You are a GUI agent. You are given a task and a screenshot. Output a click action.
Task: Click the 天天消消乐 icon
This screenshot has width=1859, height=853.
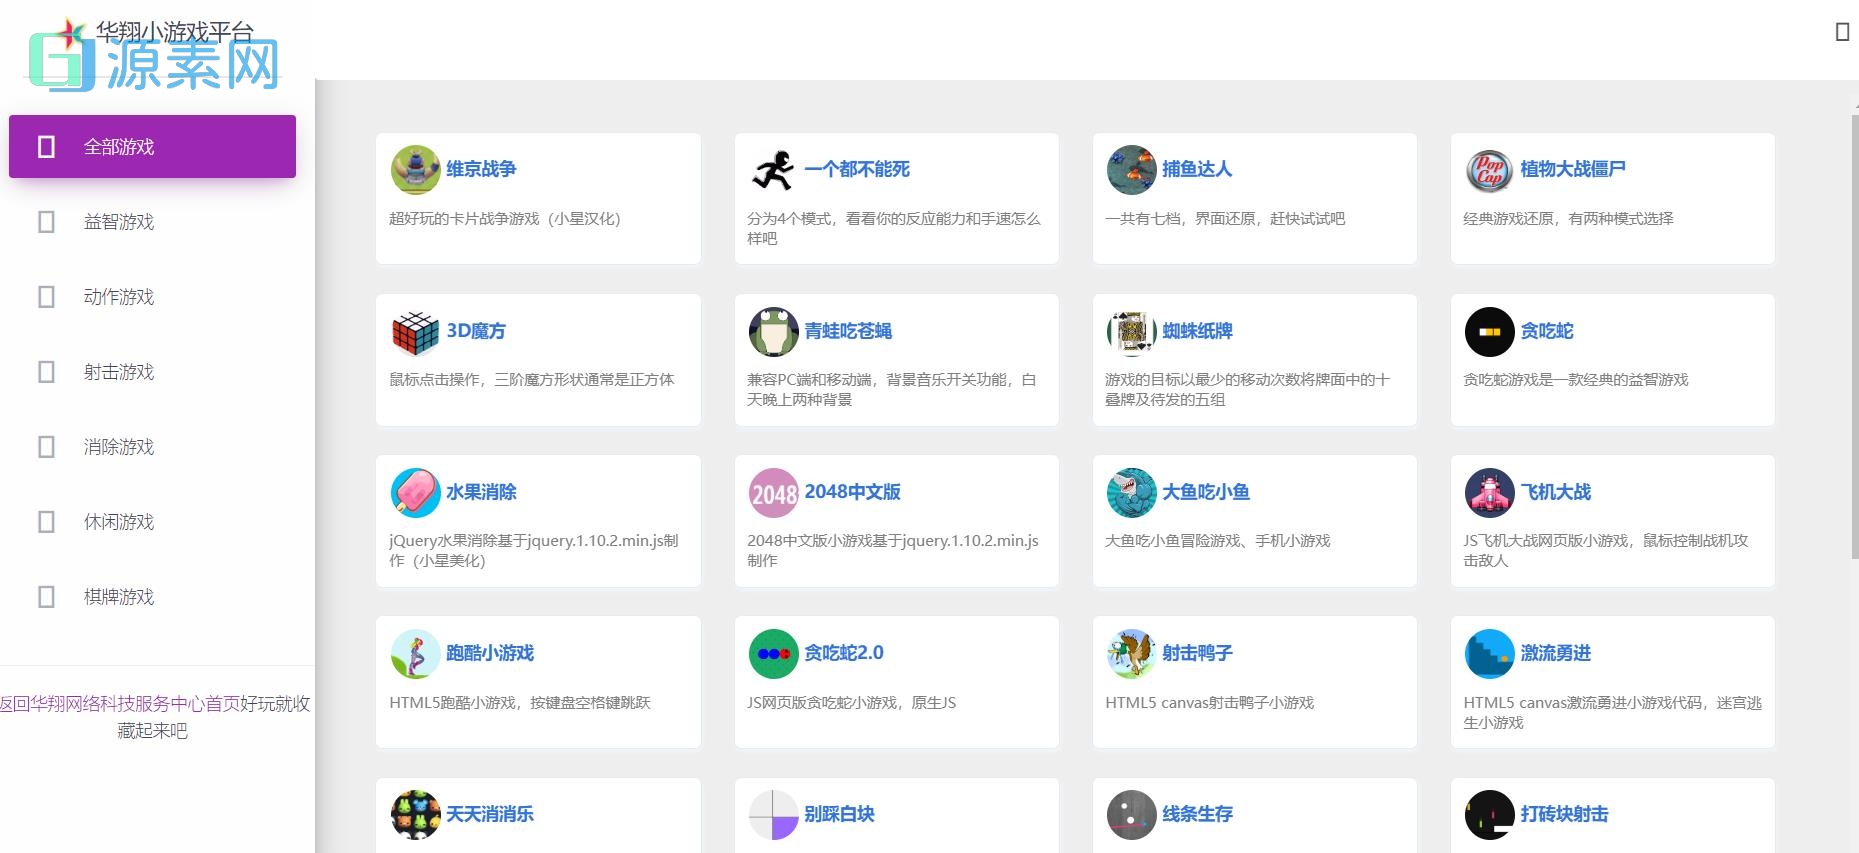(x=415, y=815)
